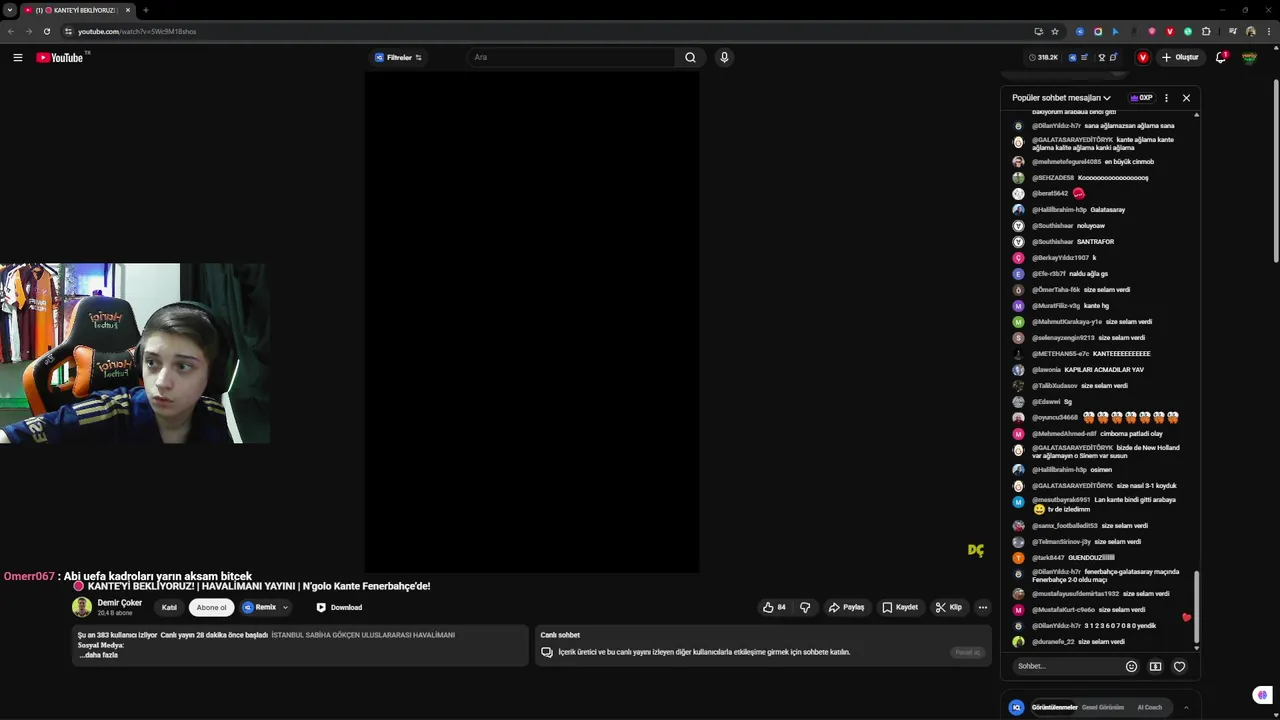The image size is (1280, 720).
Task: Click the black video player area
Action: (532, 321)
